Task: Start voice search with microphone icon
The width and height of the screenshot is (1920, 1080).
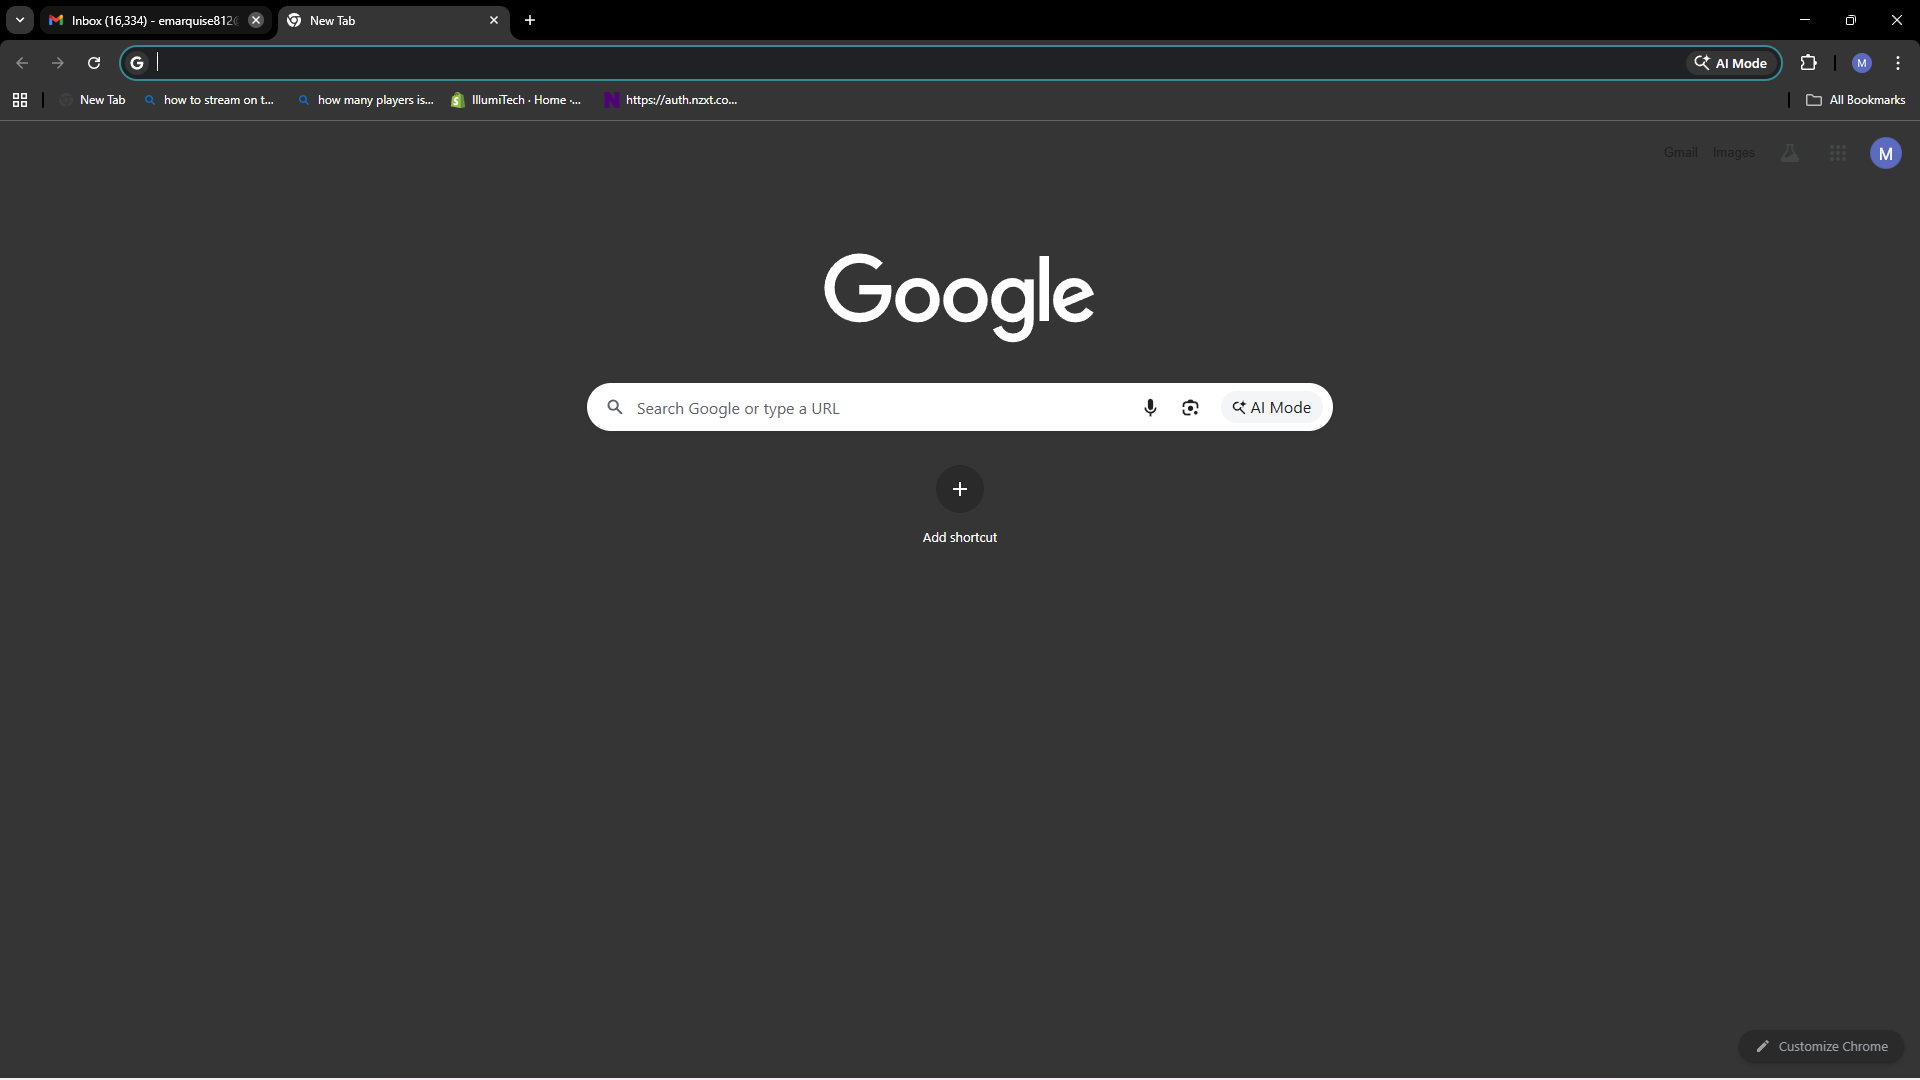Action: click(1150, 407)
